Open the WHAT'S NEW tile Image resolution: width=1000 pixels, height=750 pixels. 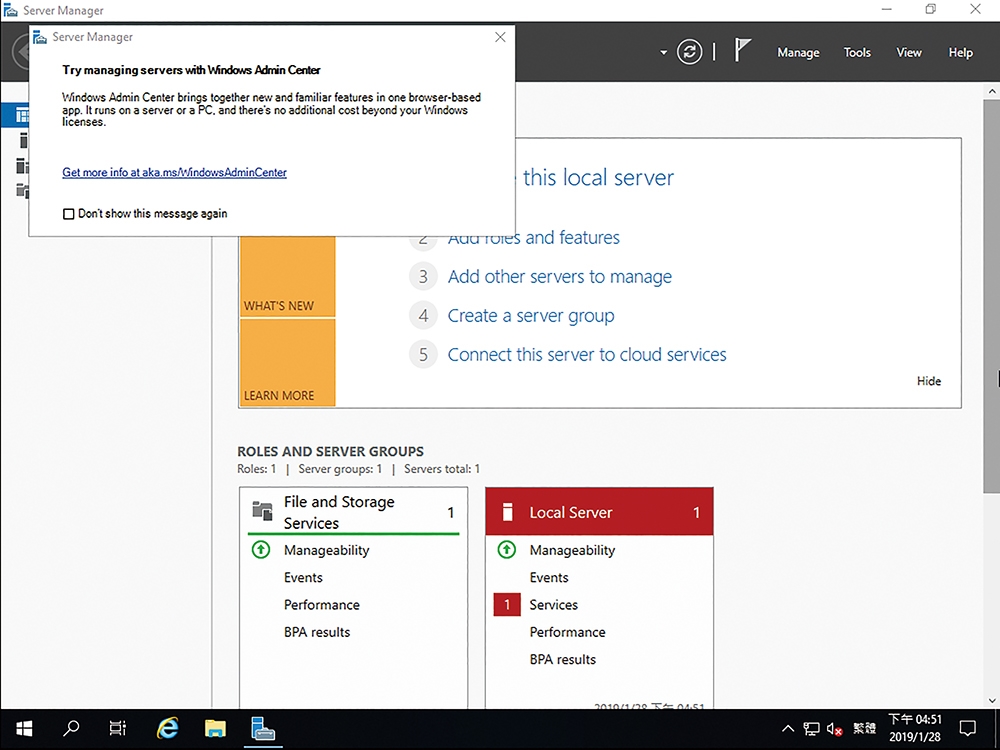click(x=288, y=276)
